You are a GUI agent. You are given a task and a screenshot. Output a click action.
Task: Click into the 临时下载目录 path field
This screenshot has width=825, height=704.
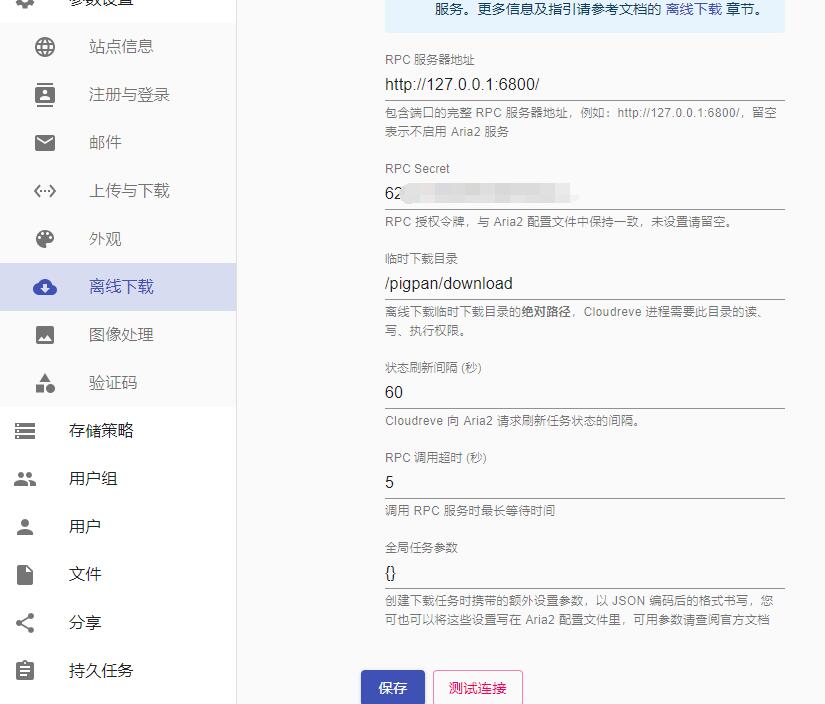point(584,284)
